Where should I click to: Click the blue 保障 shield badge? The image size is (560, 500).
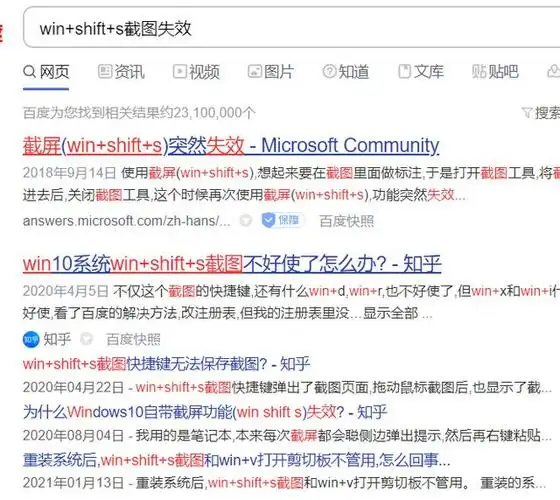[282, 220]
